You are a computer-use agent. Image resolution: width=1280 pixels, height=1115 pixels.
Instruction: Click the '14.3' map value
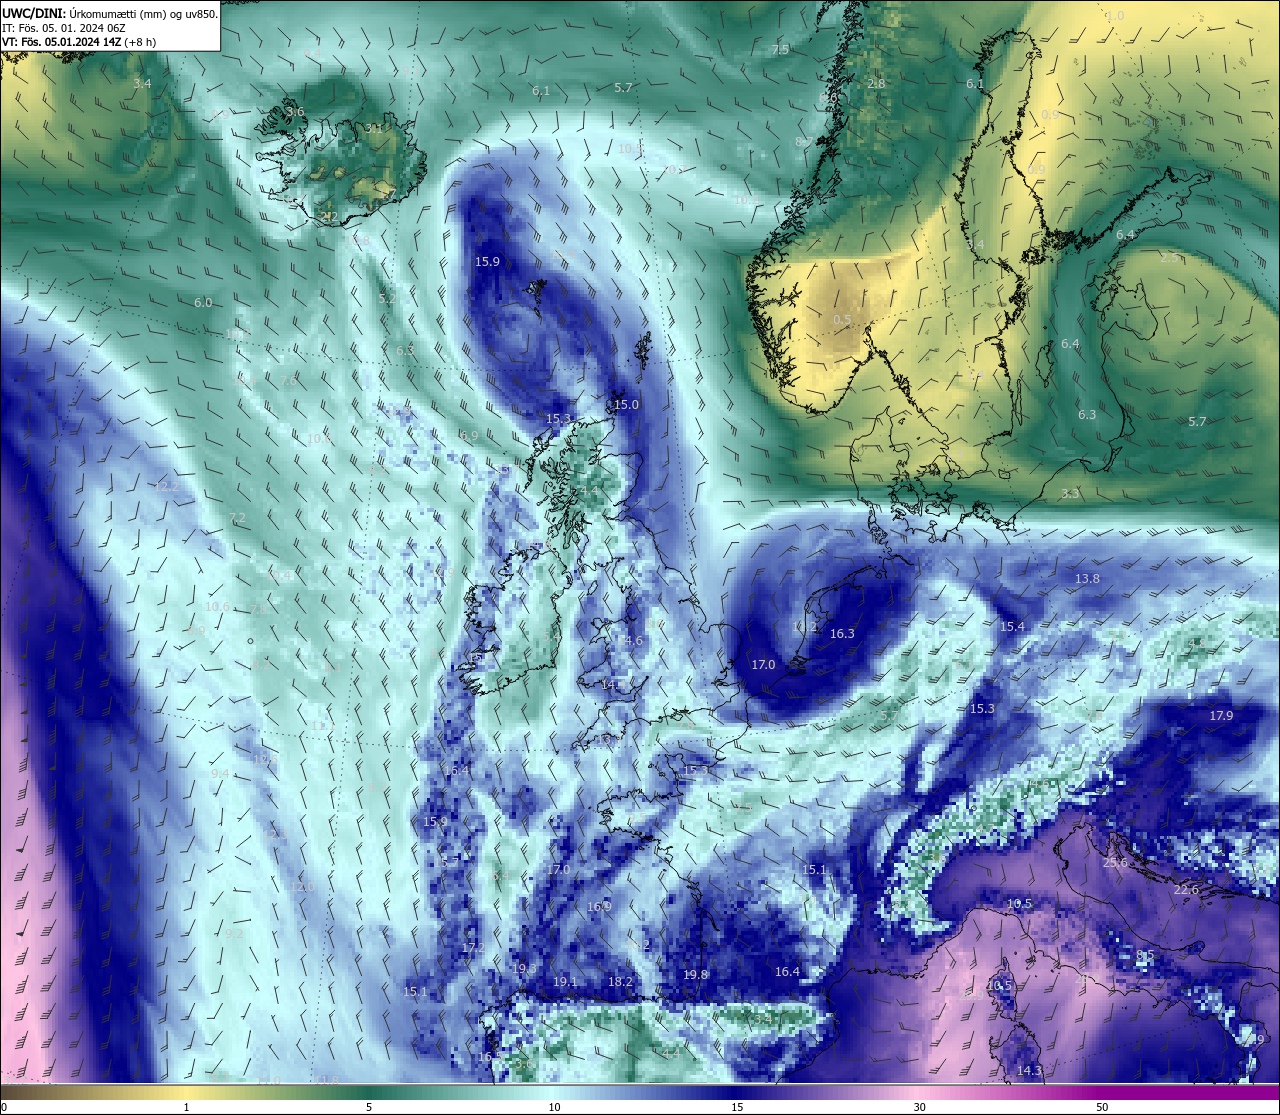coord(1029,1070)
